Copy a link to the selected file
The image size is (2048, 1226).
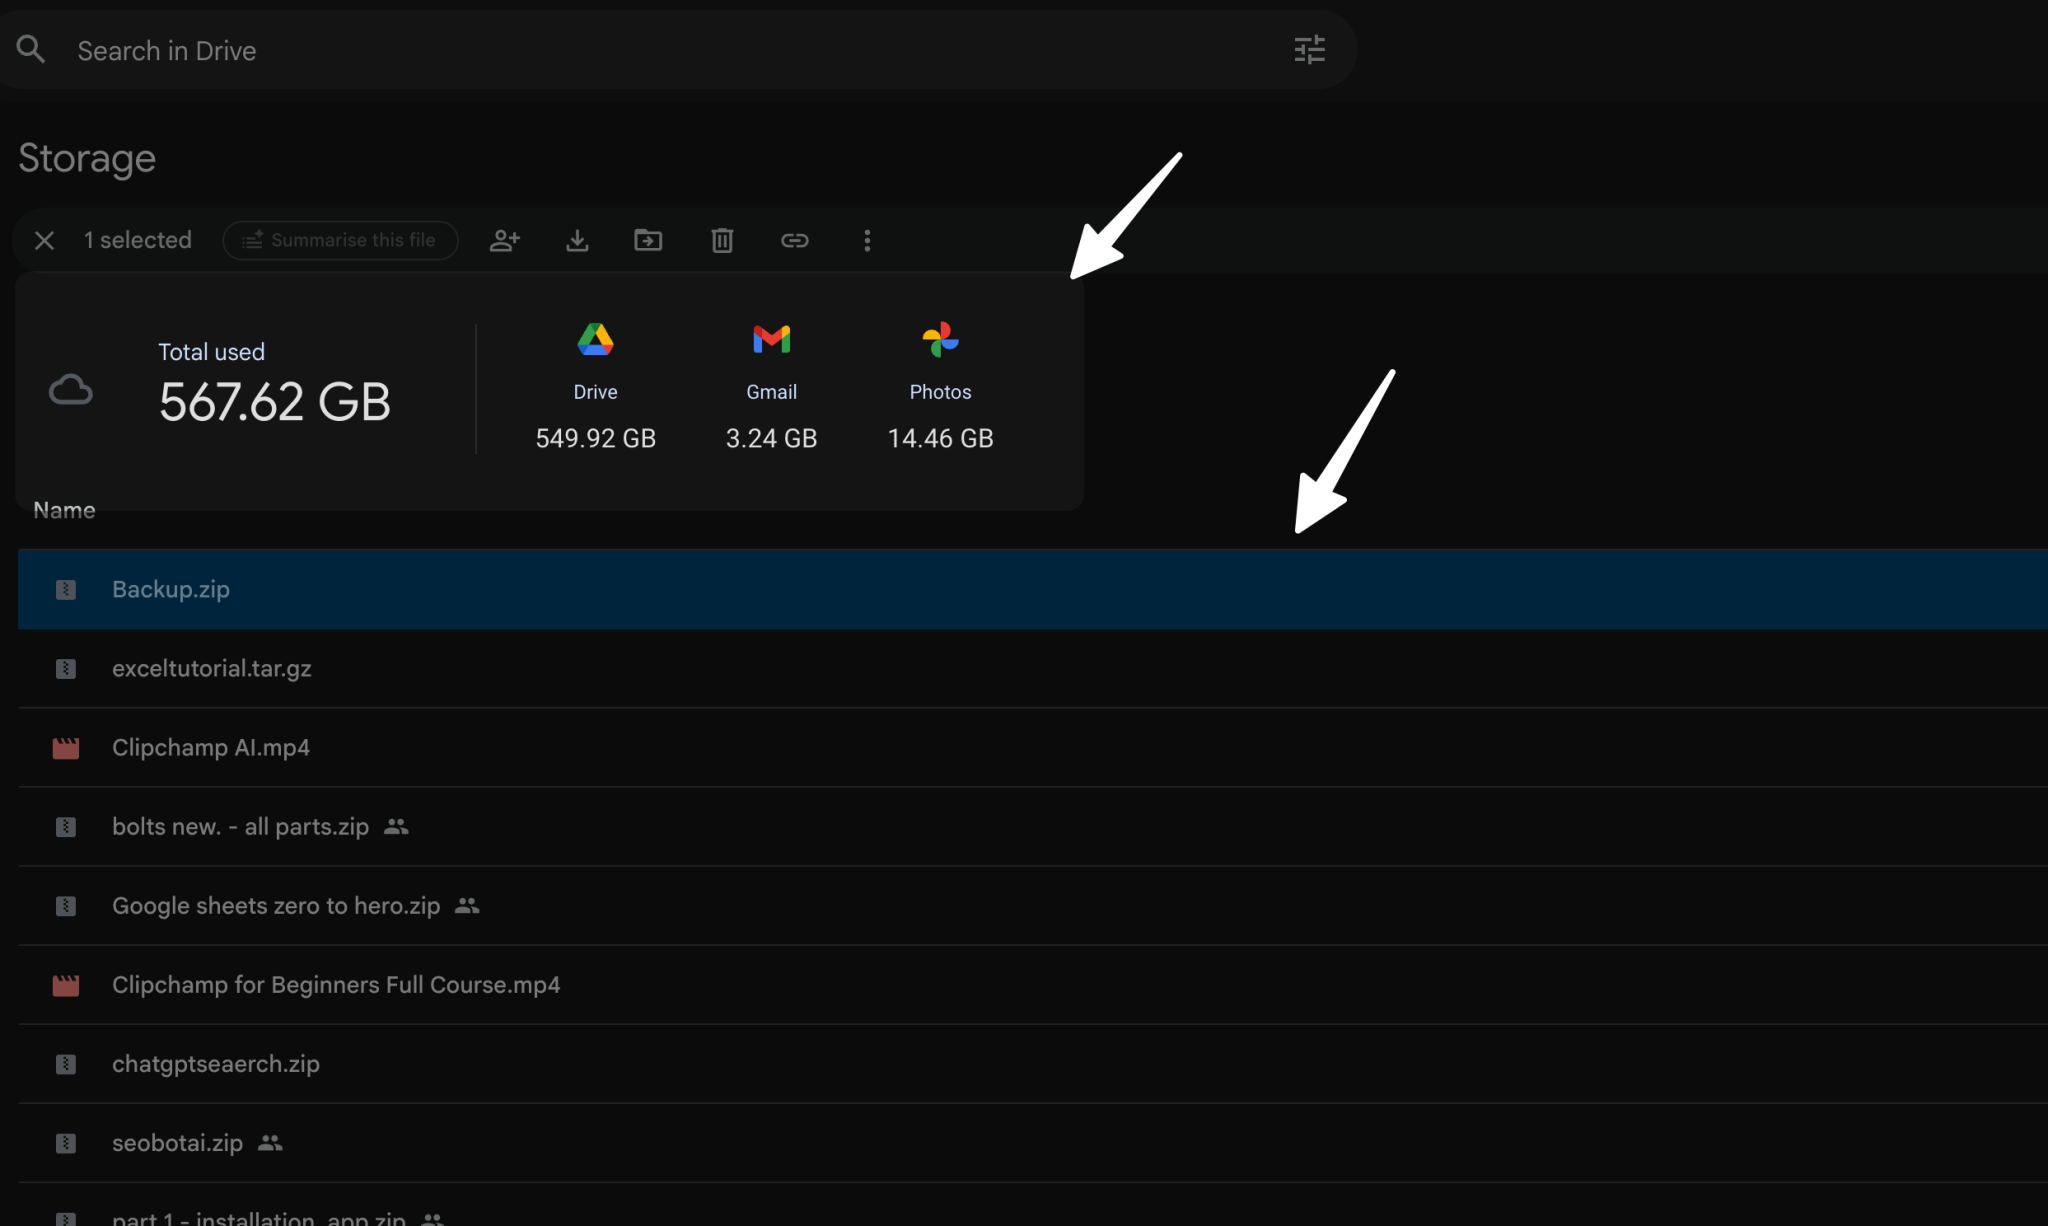pos(794,240)
